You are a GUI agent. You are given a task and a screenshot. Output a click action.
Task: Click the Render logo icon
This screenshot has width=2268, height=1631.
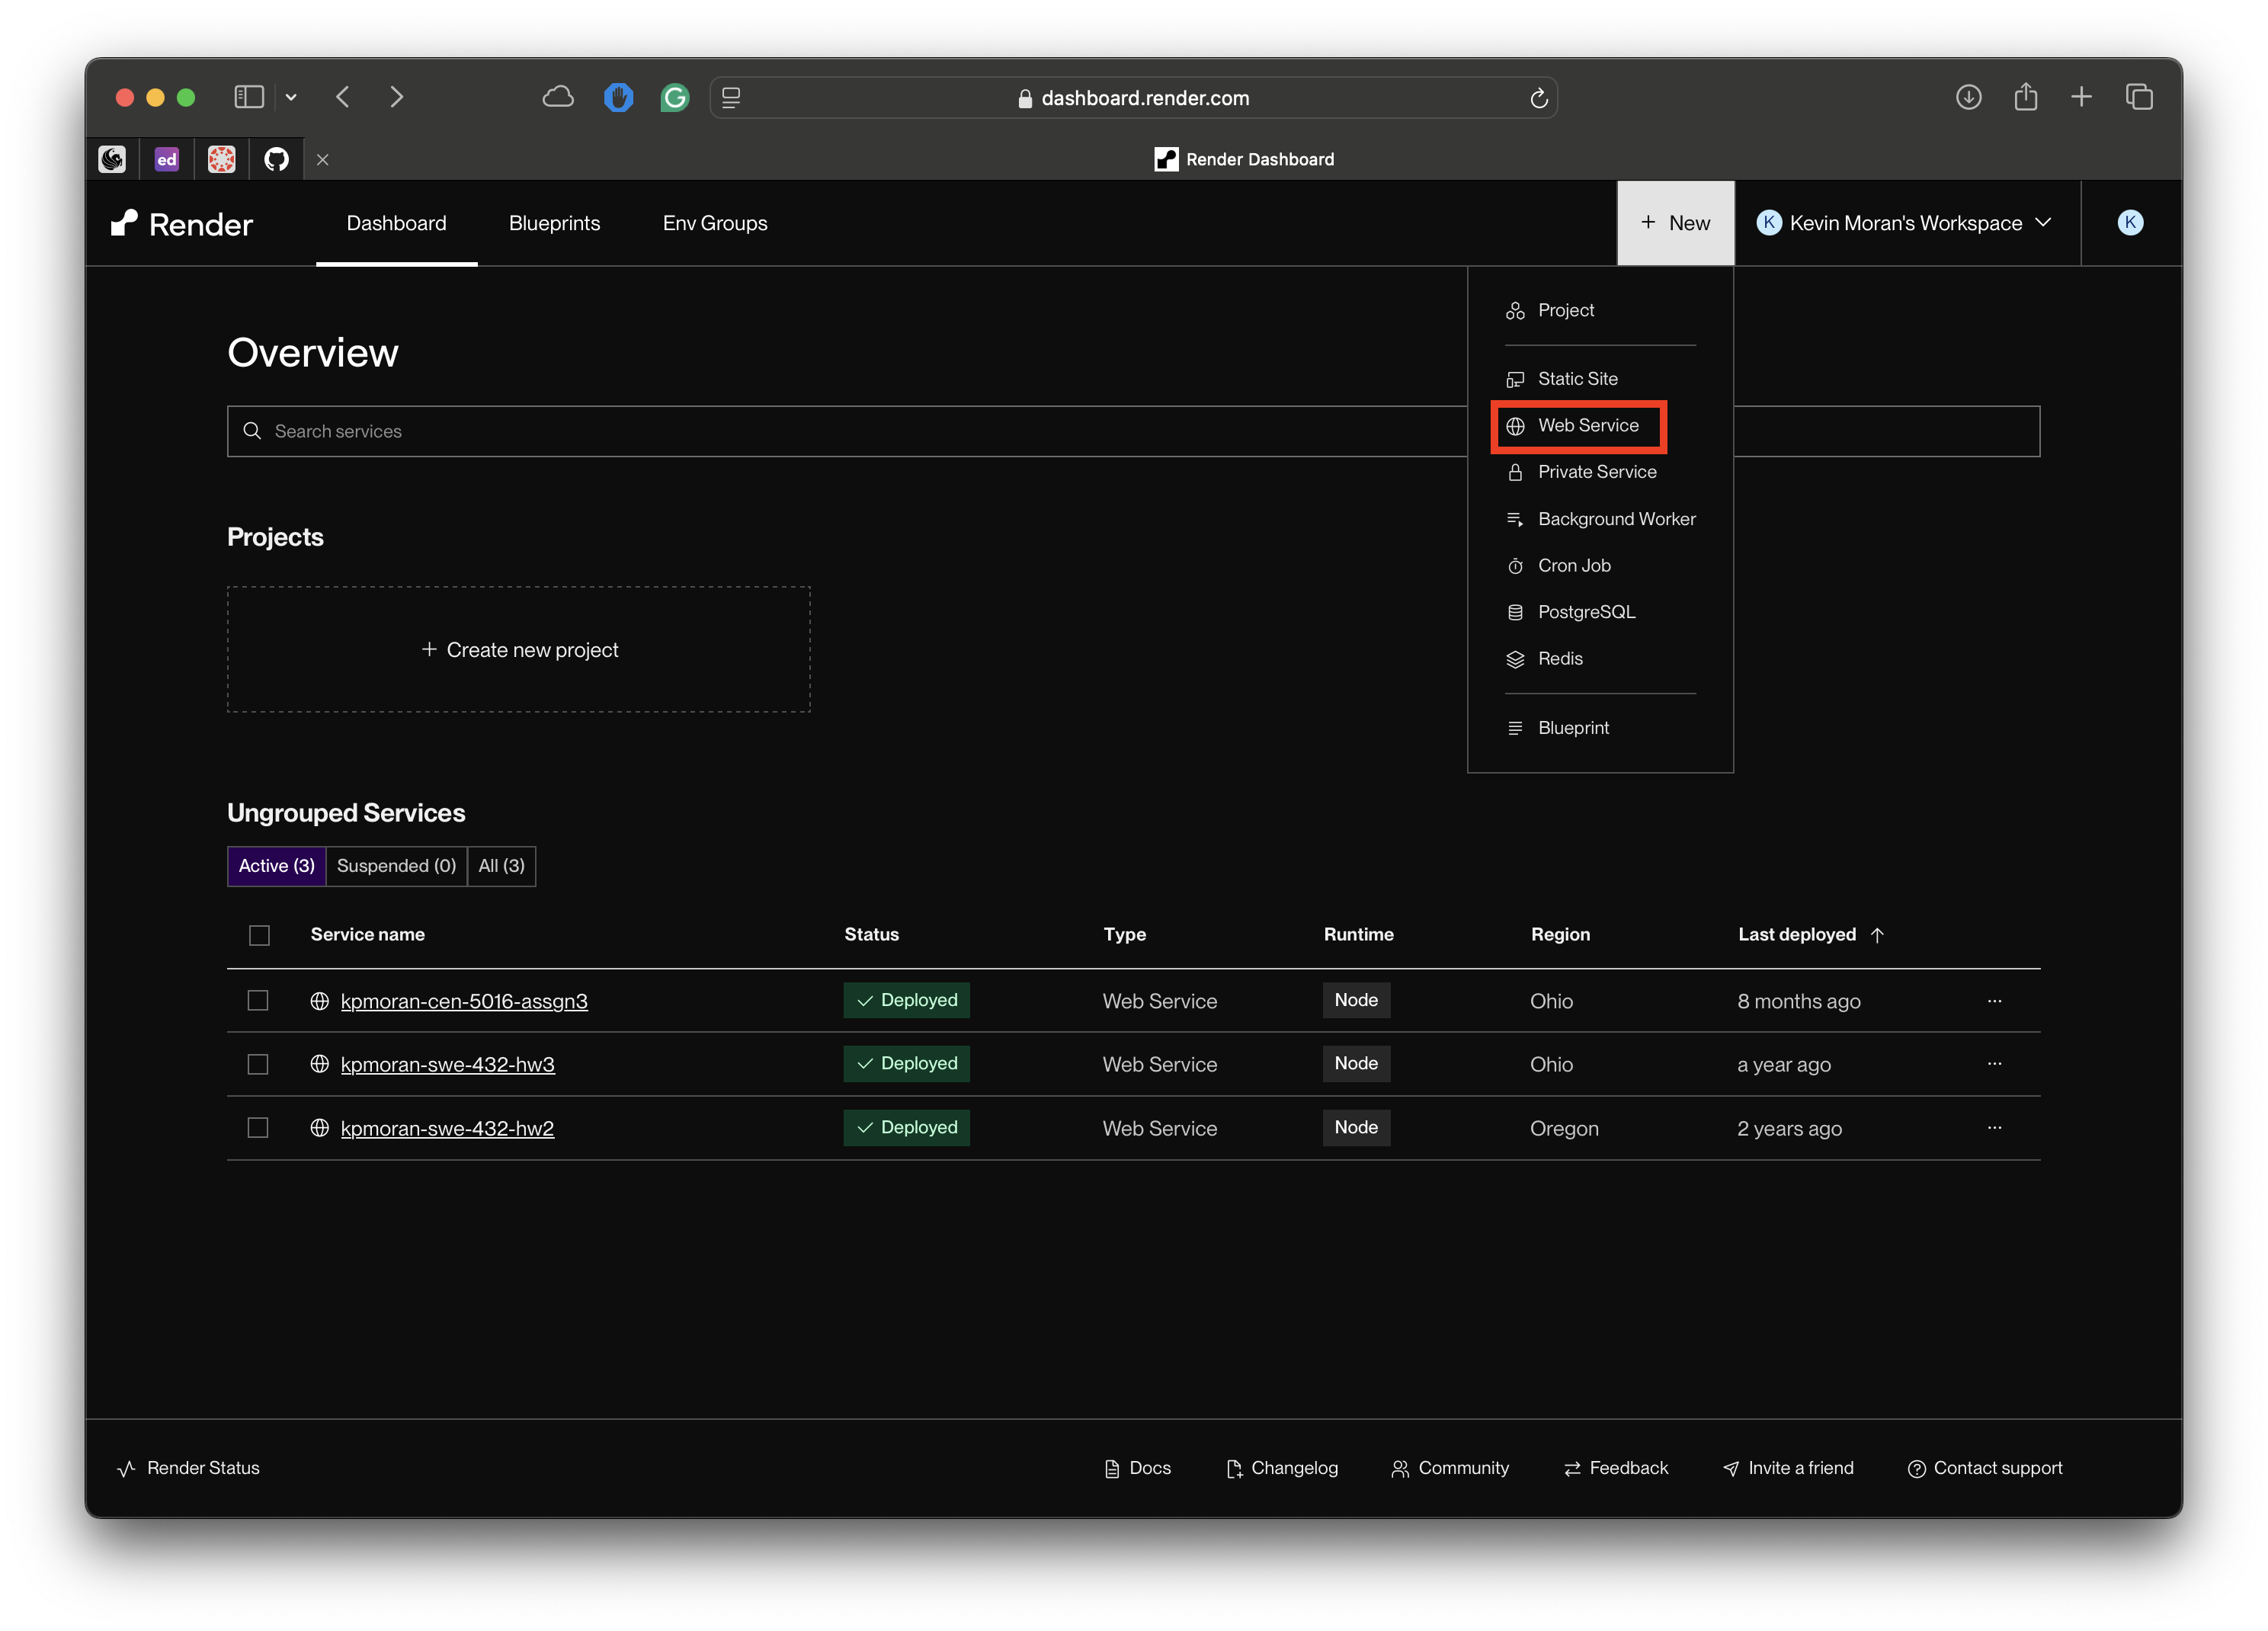[126, 223]
